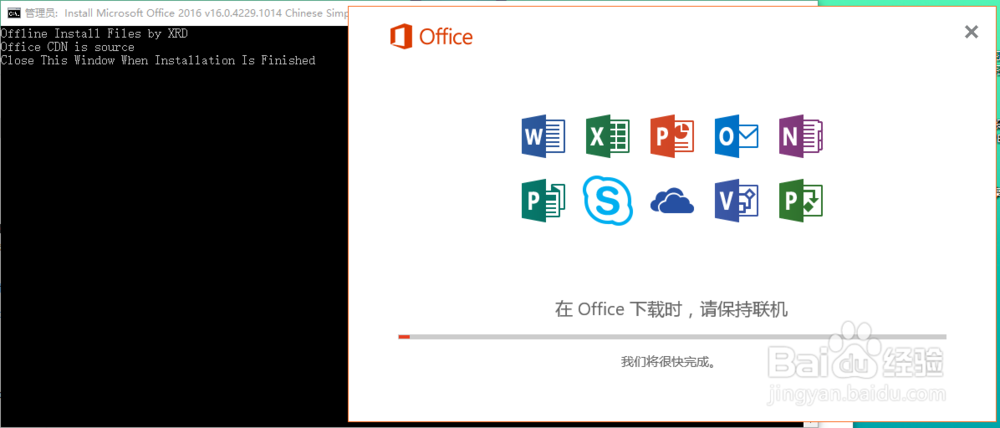This screenshot has width=1000, height=428.
Task: Click the Excel icon in Office installer
Action: click(x=608, y=136)
